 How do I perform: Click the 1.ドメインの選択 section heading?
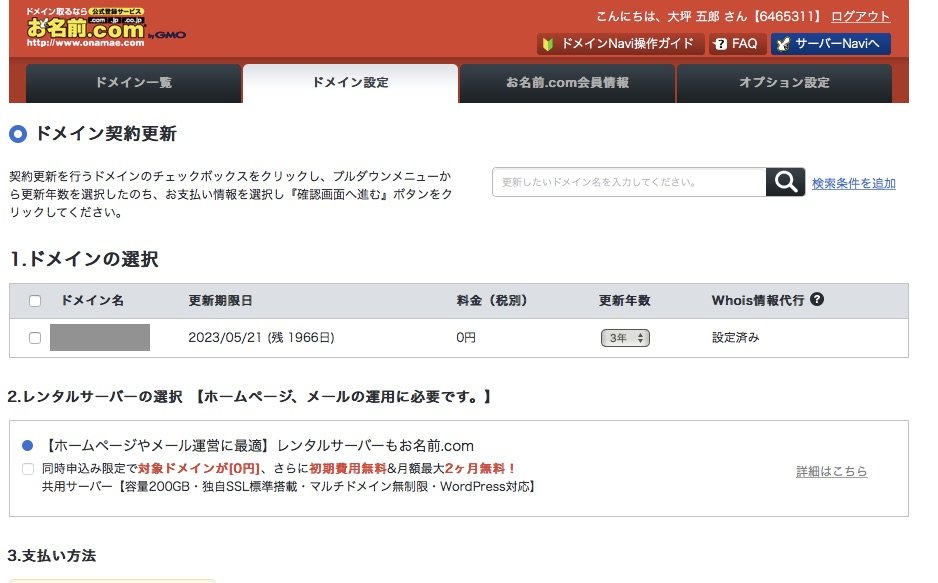coord(84,259)
